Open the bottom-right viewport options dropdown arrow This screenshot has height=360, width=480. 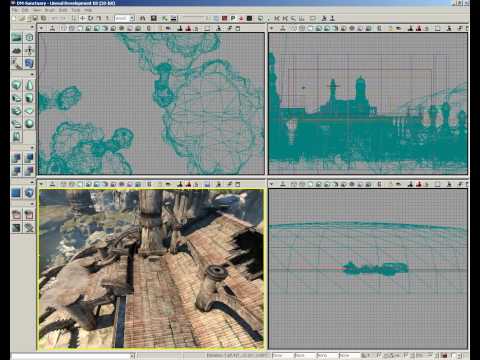pyautogui.click(x=272, y=184)
